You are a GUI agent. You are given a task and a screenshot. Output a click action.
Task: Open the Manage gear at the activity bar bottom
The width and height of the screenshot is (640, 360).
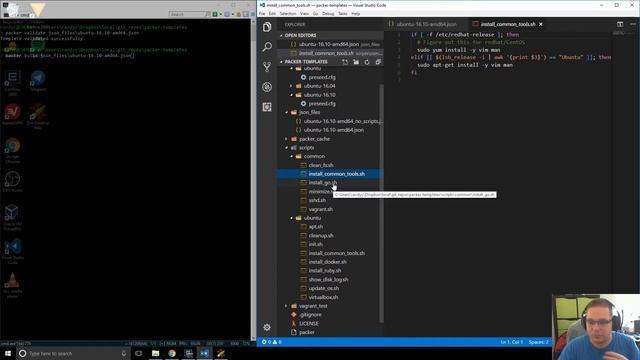267,327
